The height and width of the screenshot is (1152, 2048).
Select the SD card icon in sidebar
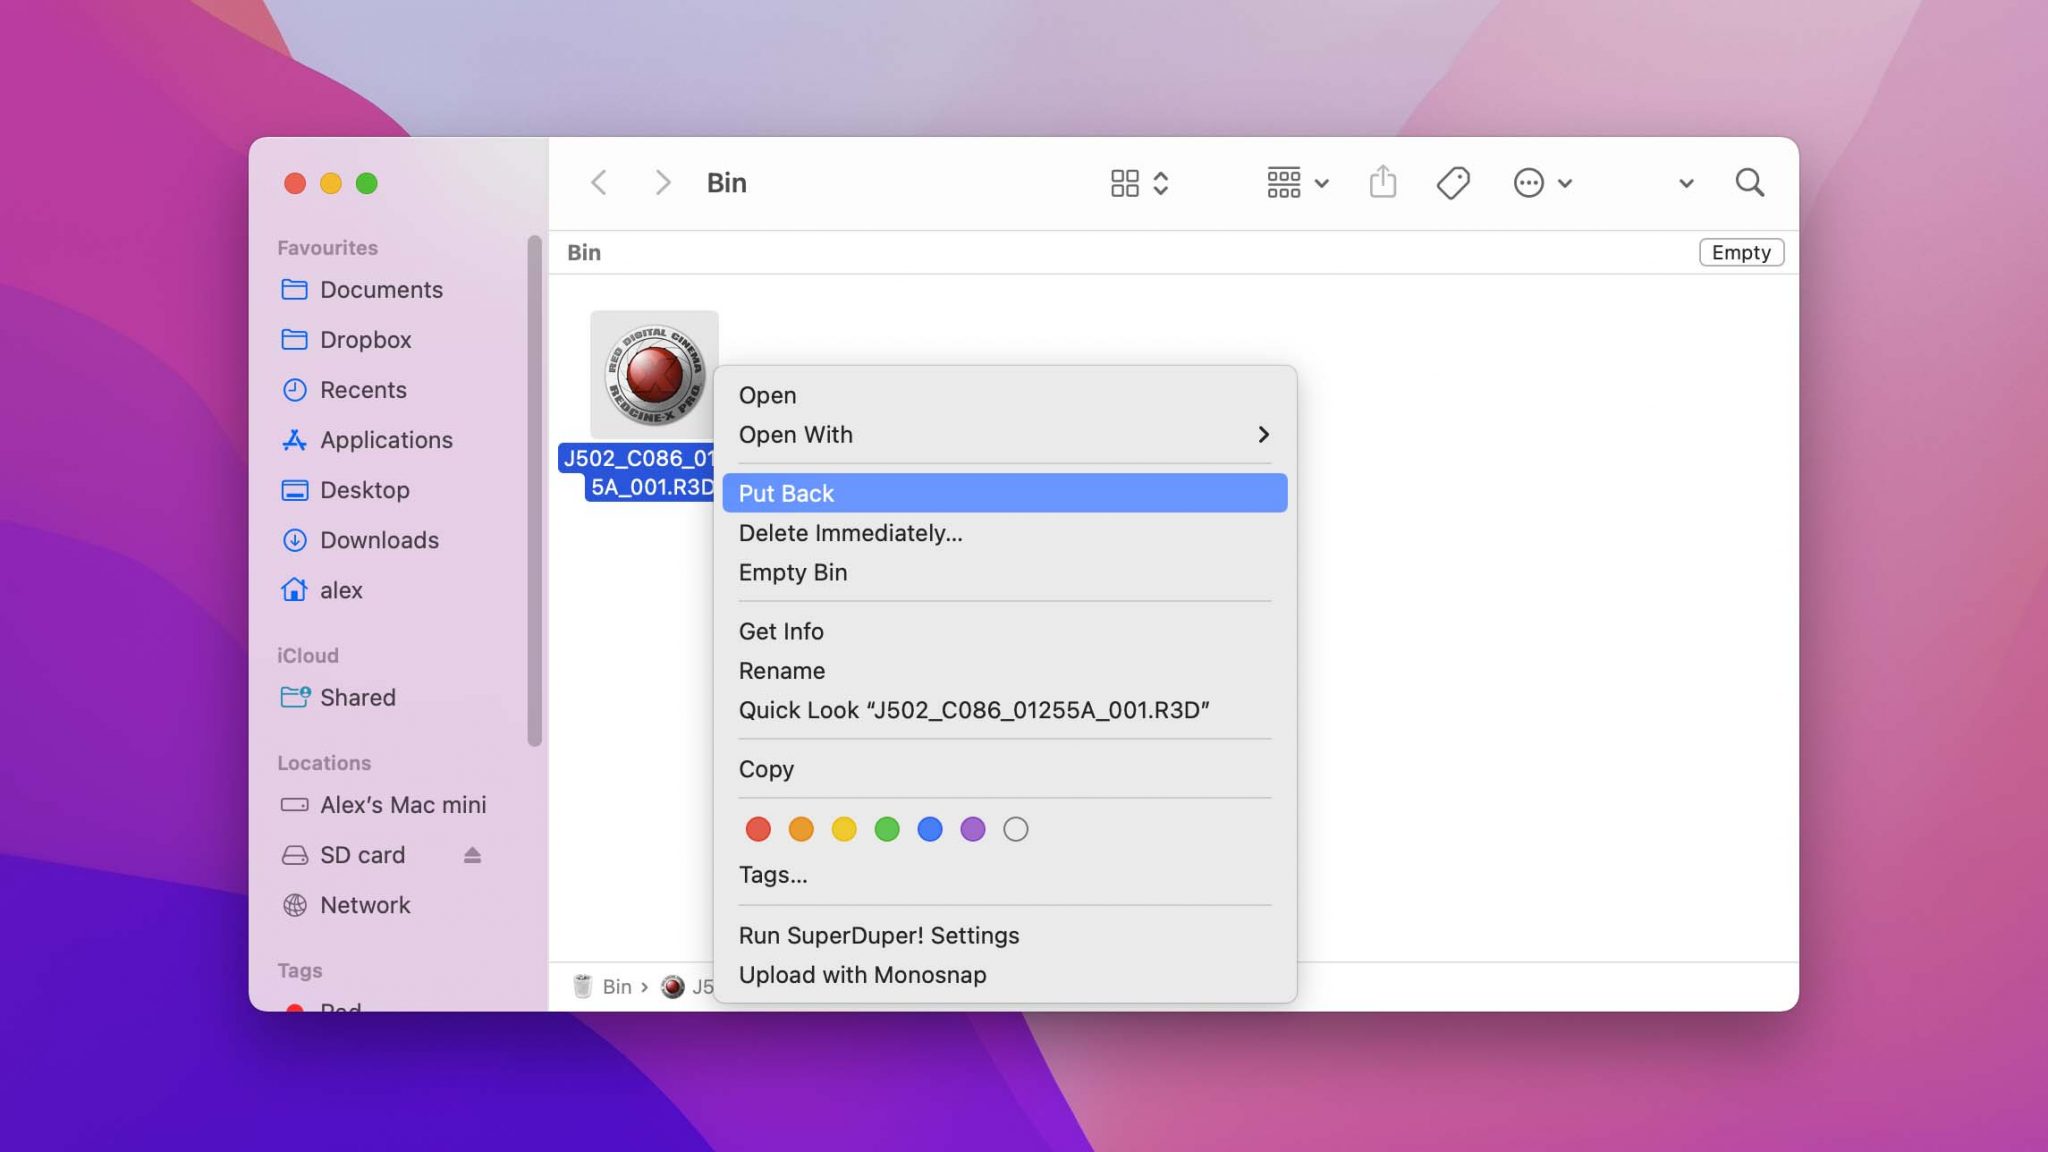coord(294,854)
